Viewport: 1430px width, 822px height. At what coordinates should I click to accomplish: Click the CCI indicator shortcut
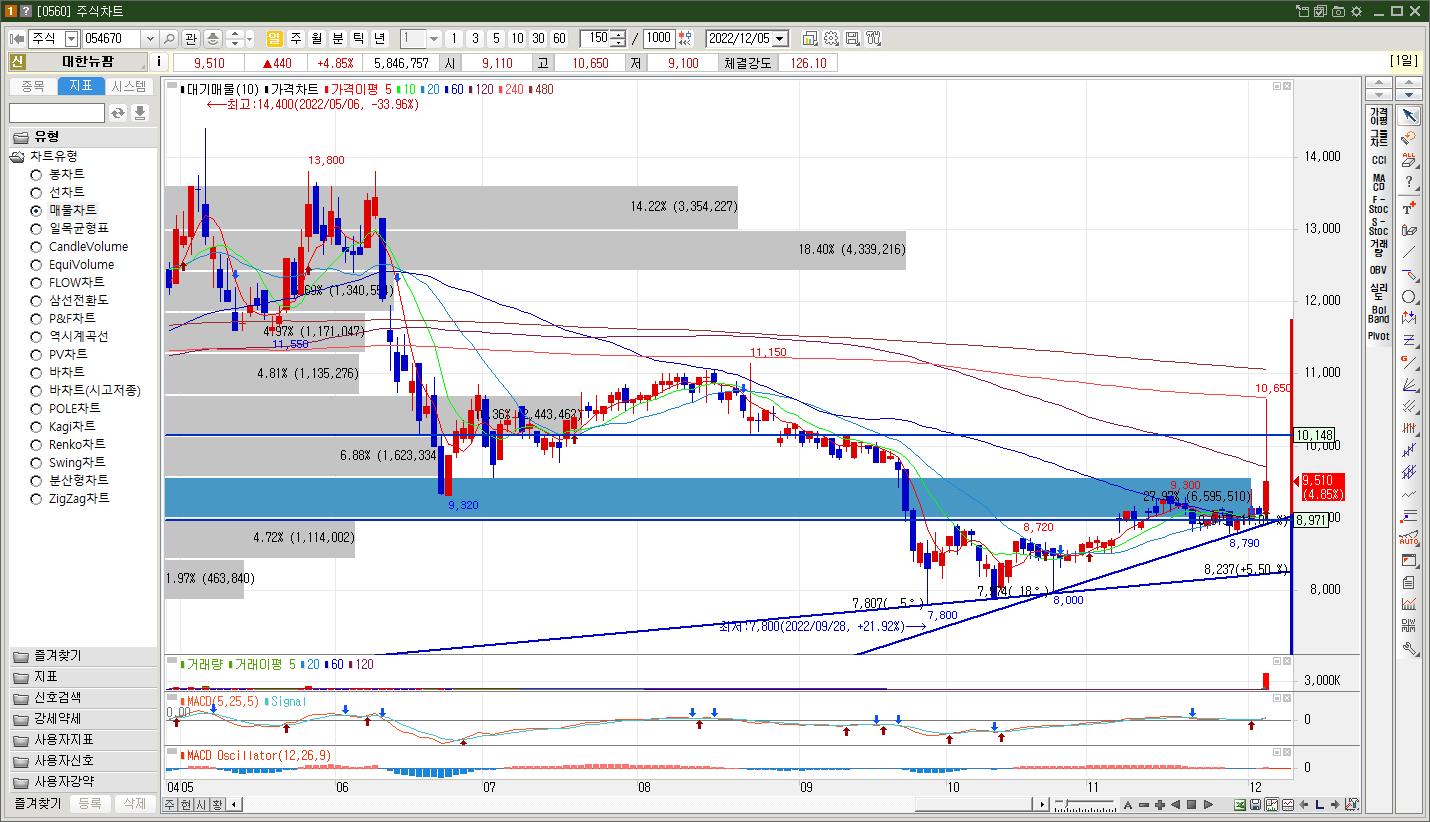tap(1379, 160)
